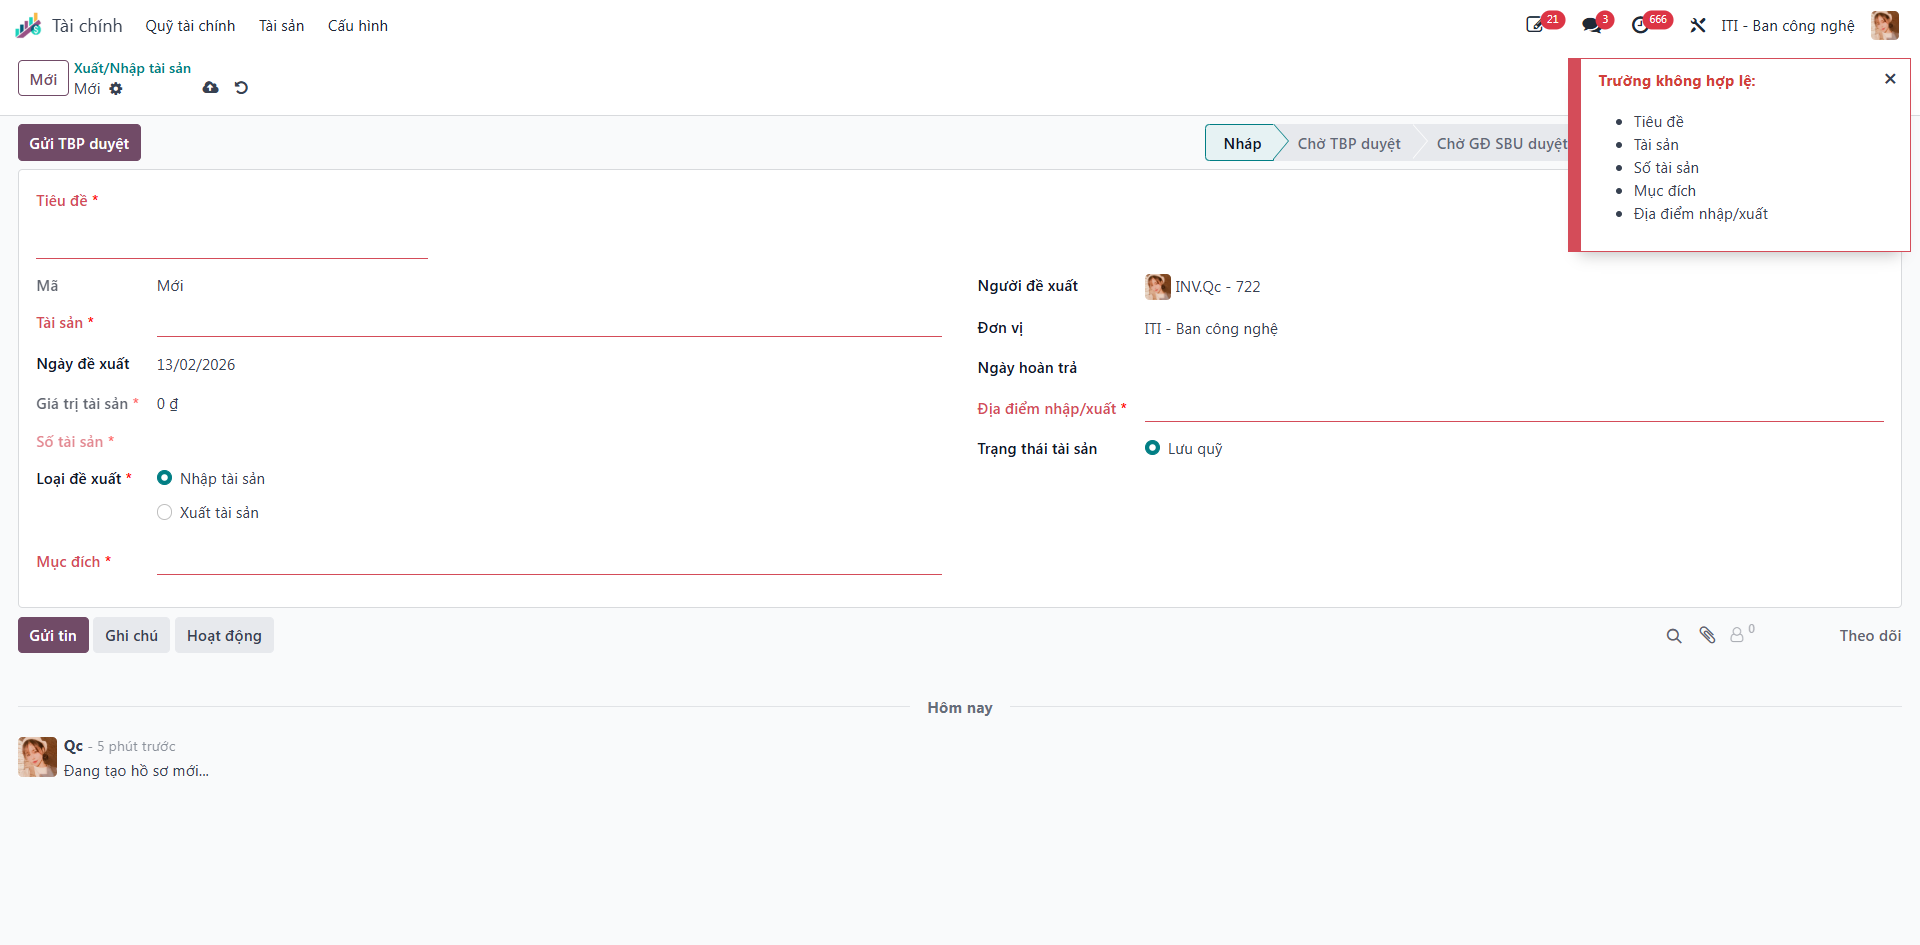Viewport: 1920px width, 945px height.
Task: Click the Mới create button
Action: (x=43, y=79)
